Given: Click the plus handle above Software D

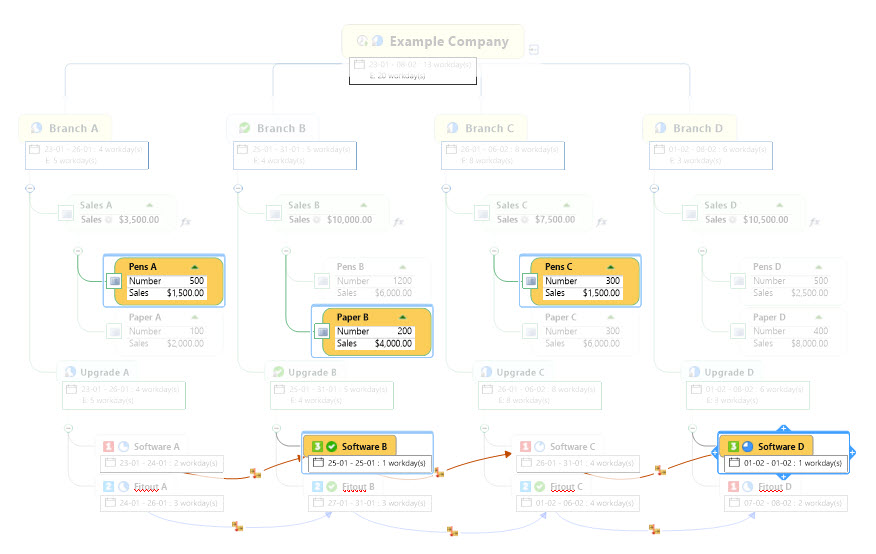Looking at the screenshot, I should click(783, 429).
